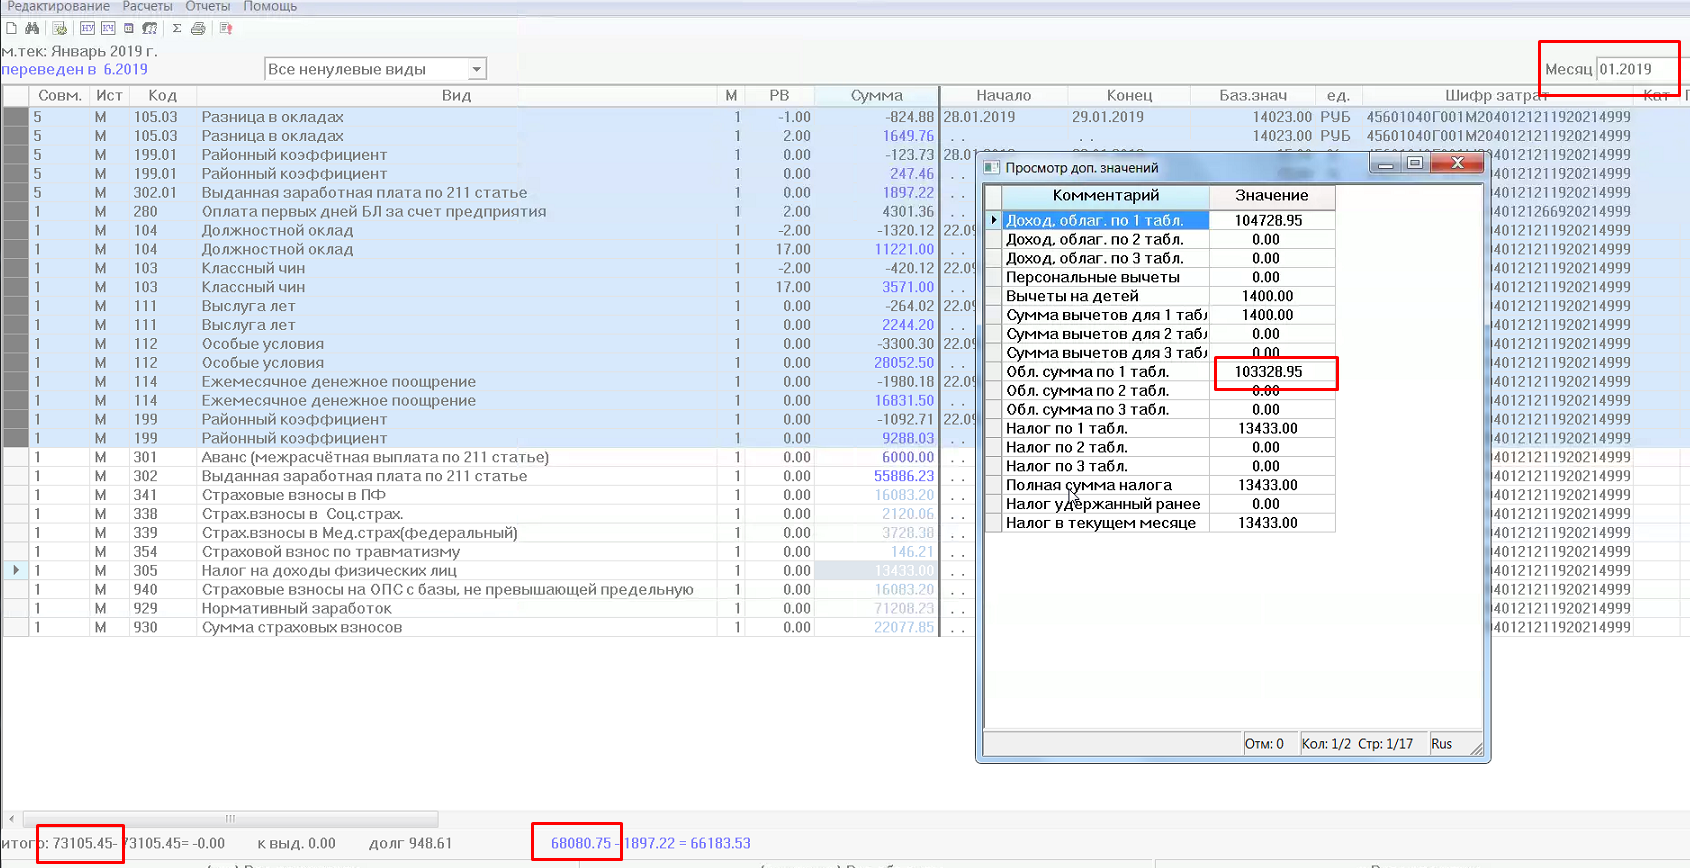Select Страховой взнос по травматизму row

[470, 552]
